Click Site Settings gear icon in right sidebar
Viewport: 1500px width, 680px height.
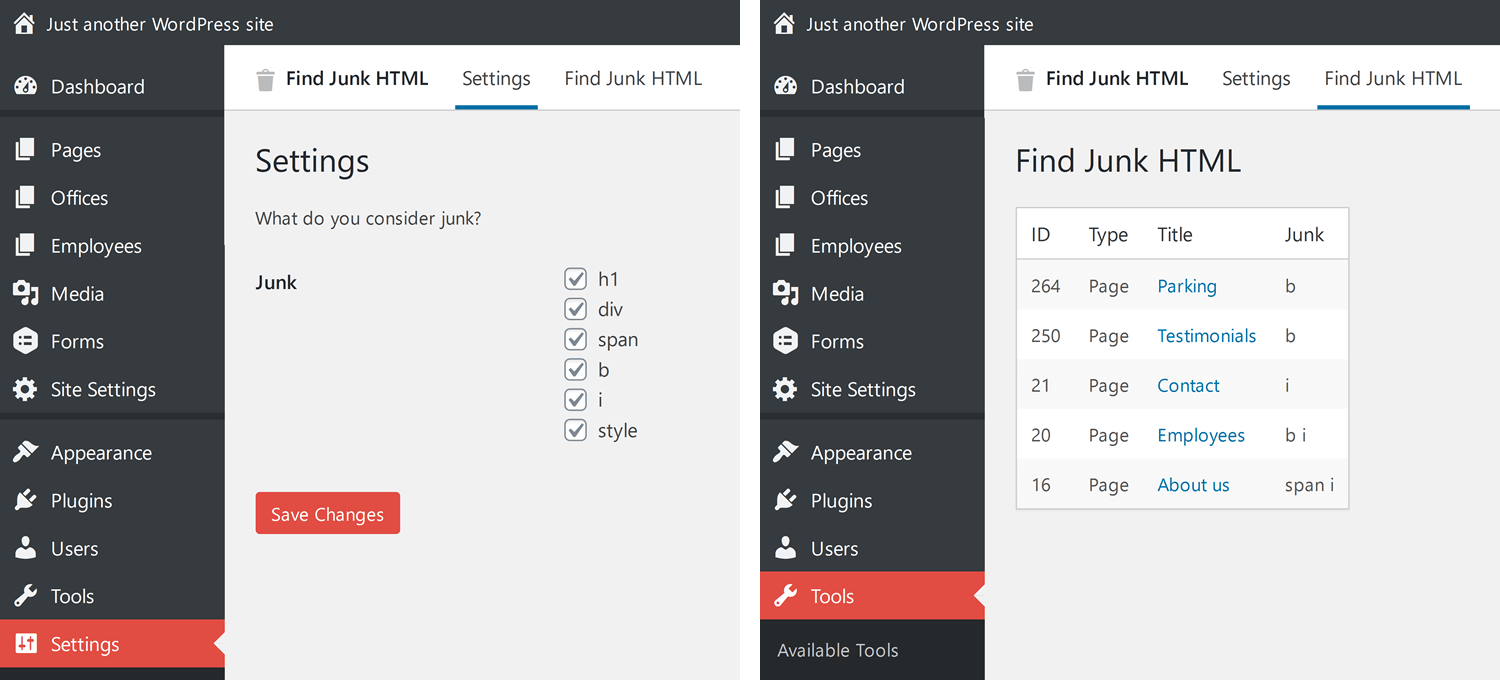(x=785, y=389)
